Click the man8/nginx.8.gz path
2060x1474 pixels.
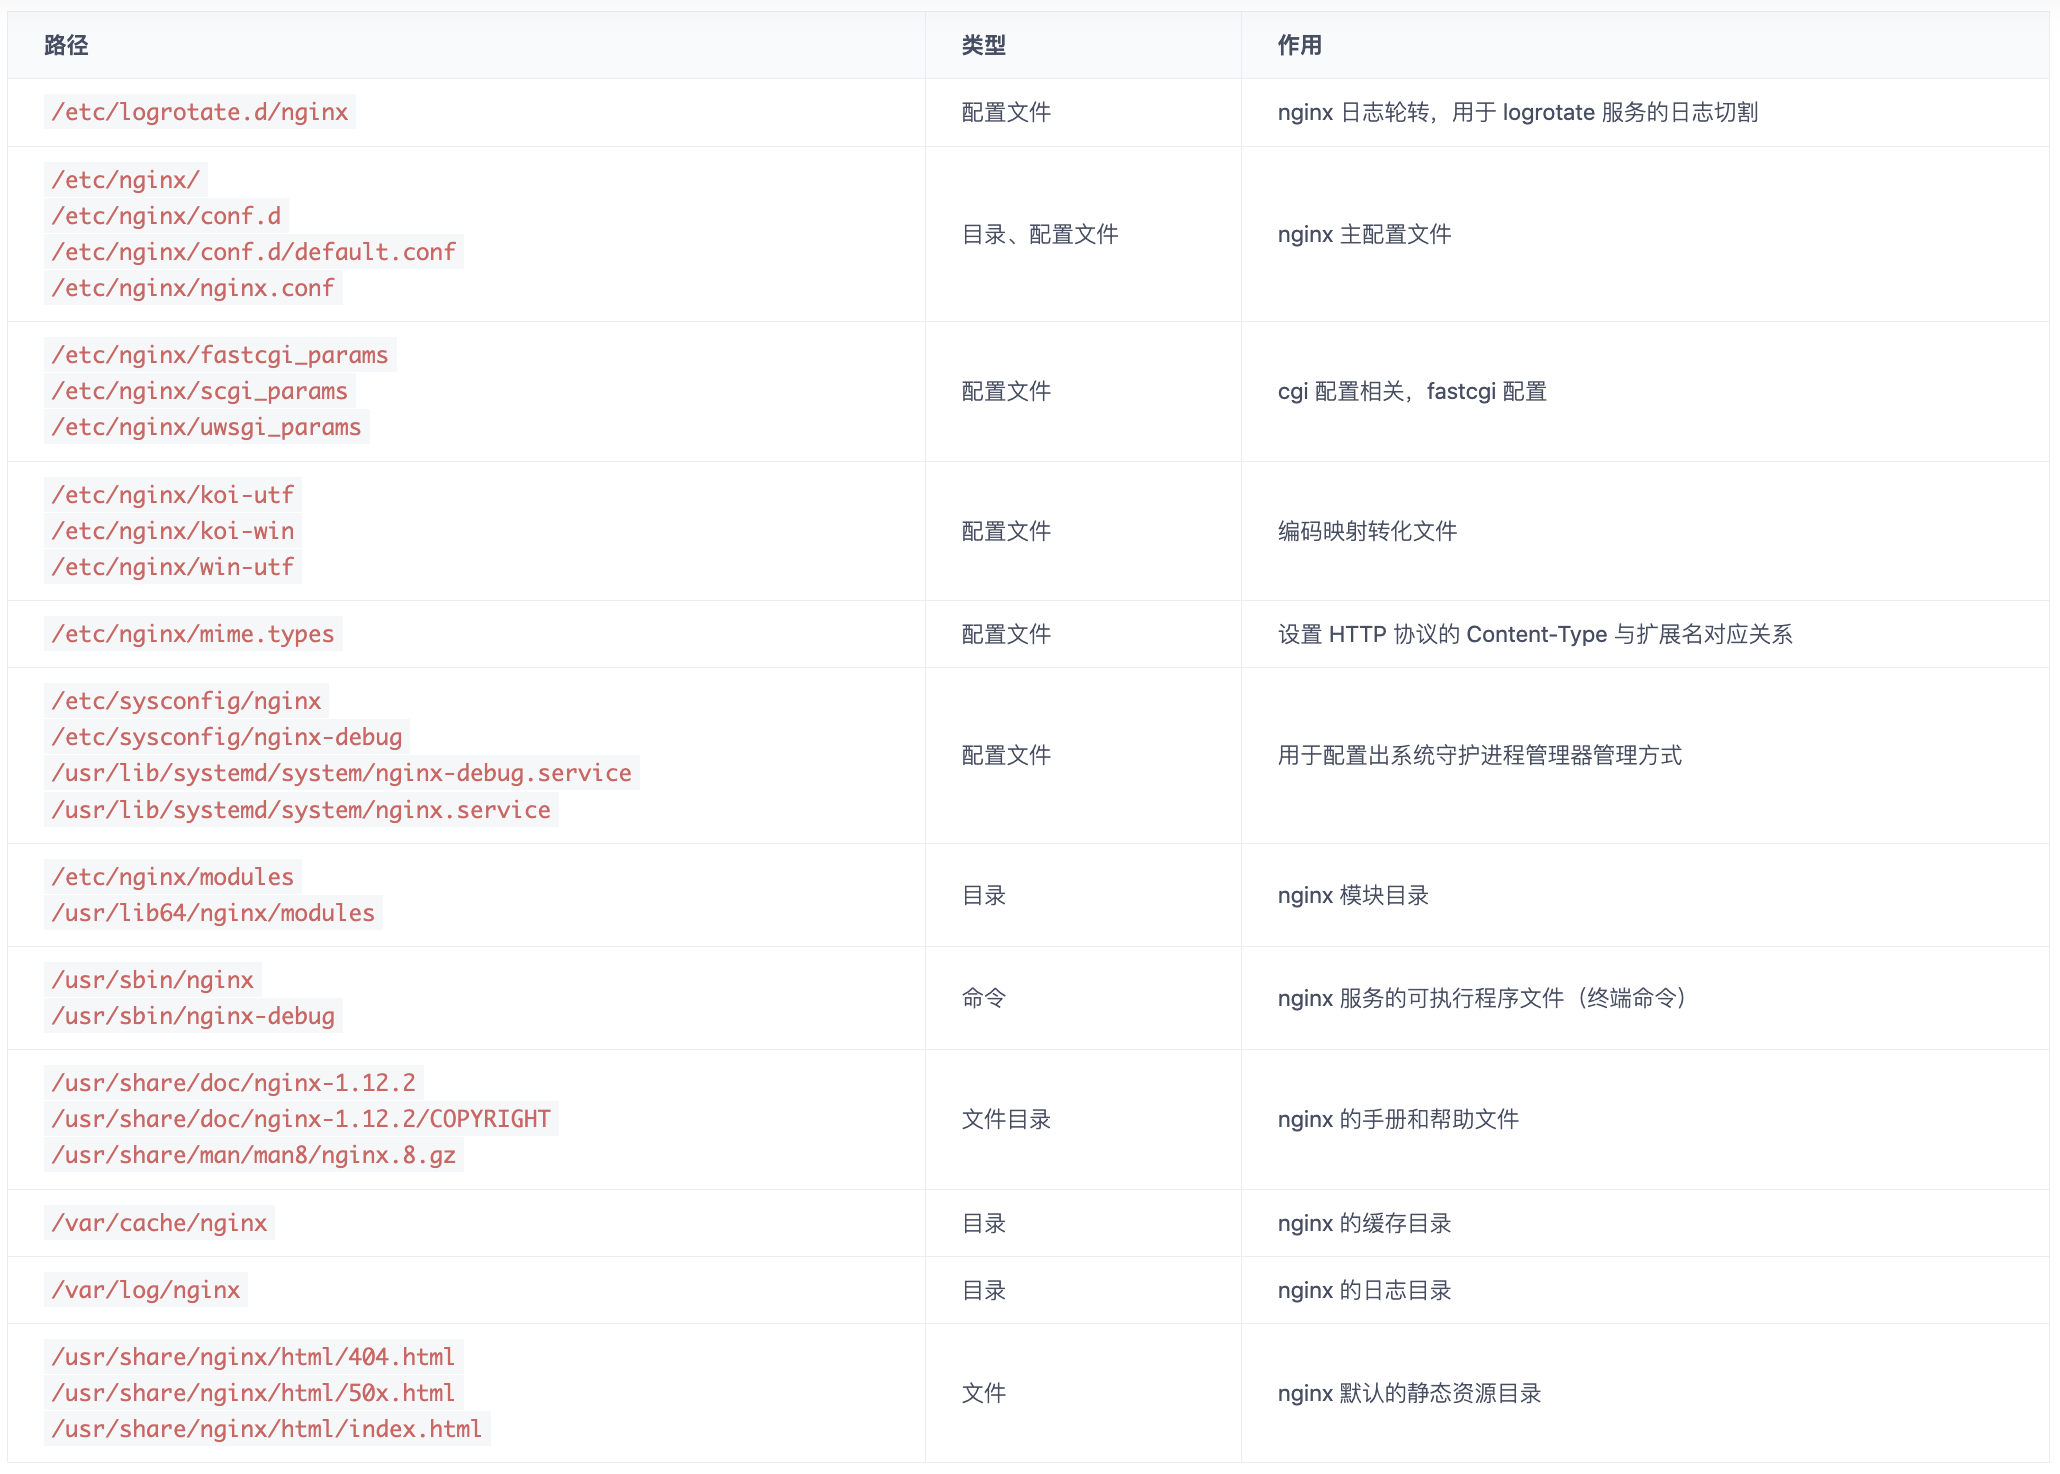tap(254, 1155)
